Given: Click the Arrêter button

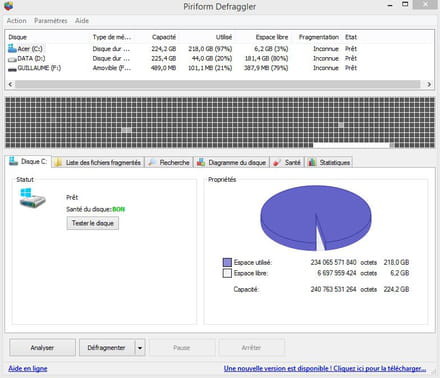Looking at the screenshot, I should (251, 348).
